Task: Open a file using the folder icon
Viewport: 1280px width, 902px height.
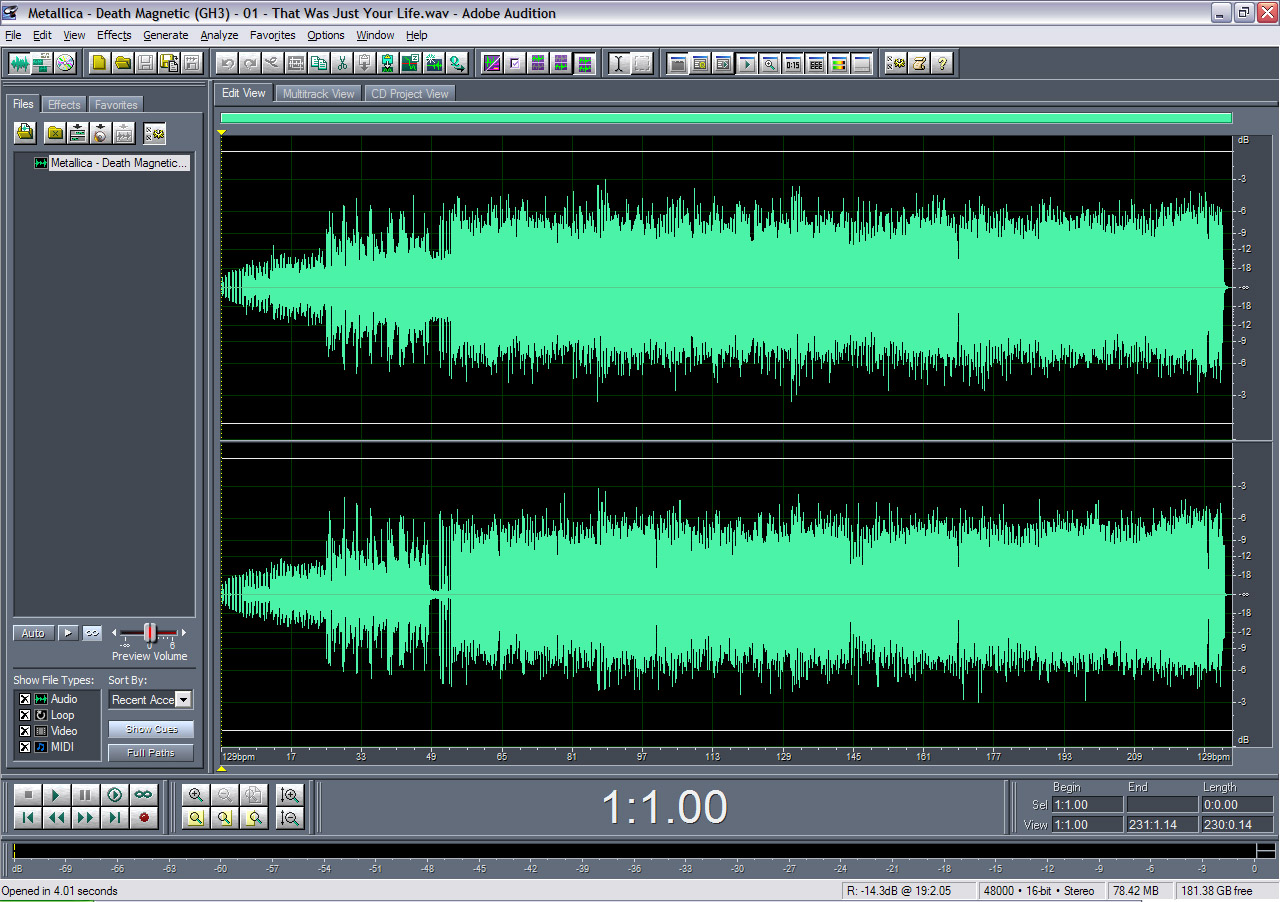Action: click(122, 63)
